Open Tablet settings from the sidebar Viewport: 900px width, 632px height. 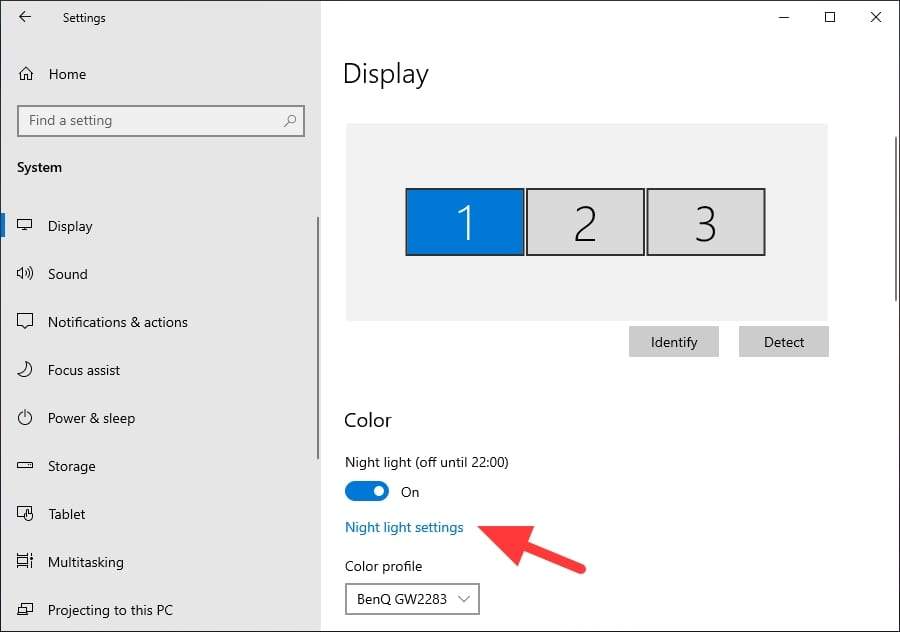point(65,514)
